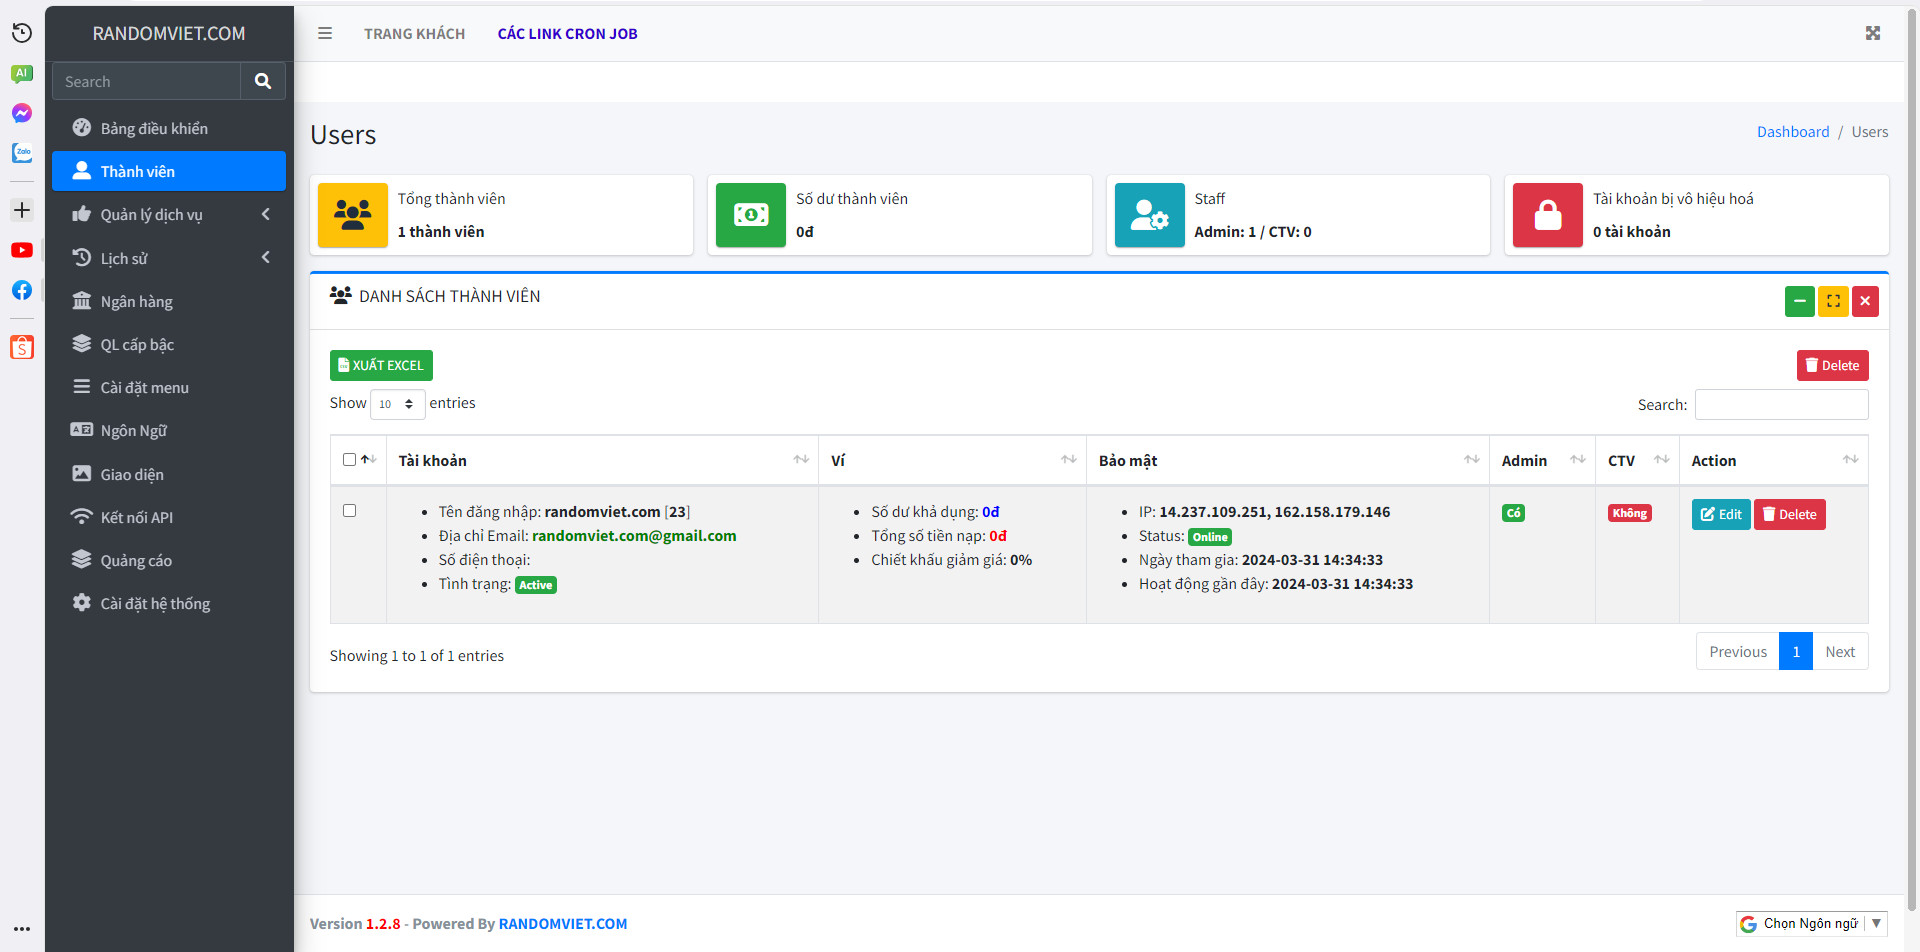This screenshot has width=1920, height=952.
Task: Click the Dashboard breadcrumb link
Action: pyautogui.click(x=1793, y=132)
